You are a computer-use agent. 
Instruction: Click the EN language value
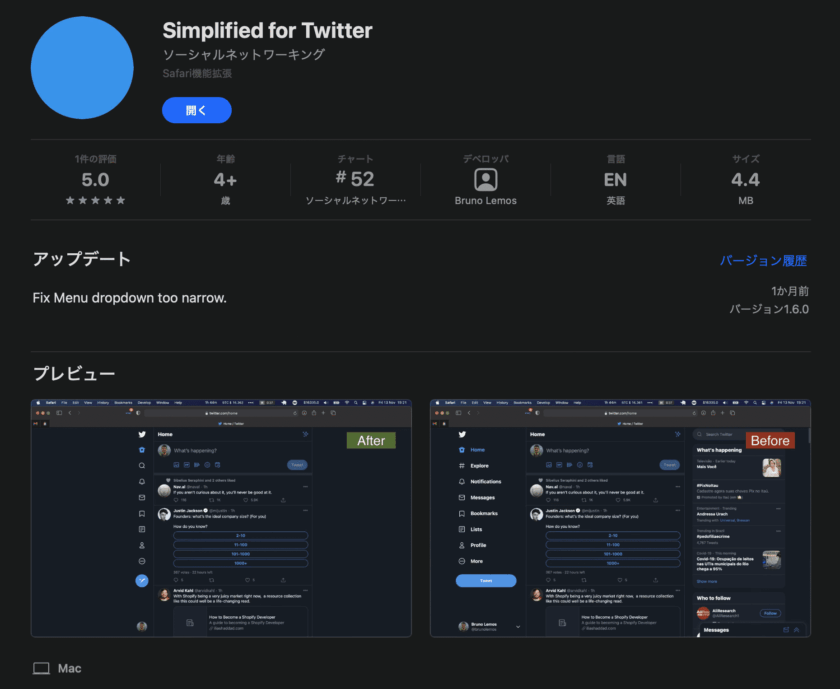616,179
